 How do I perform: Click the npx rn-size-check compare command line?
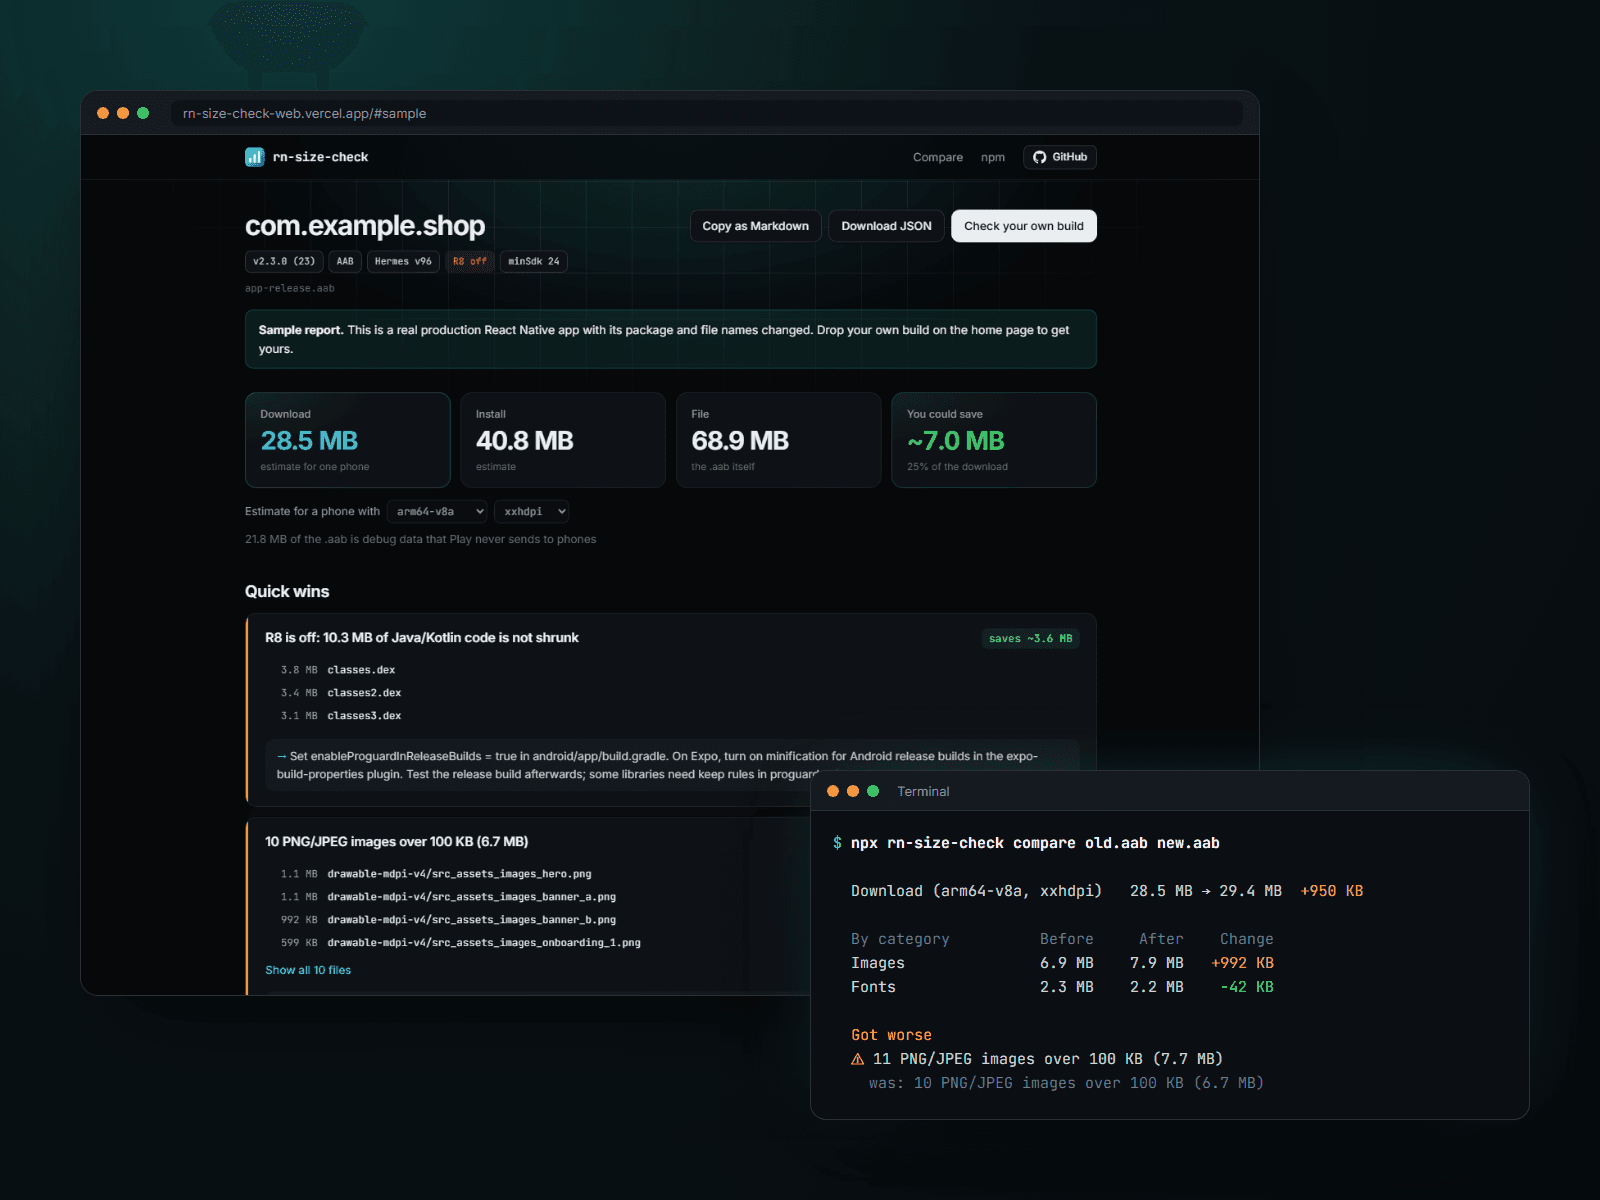(x=1026, y=843)
